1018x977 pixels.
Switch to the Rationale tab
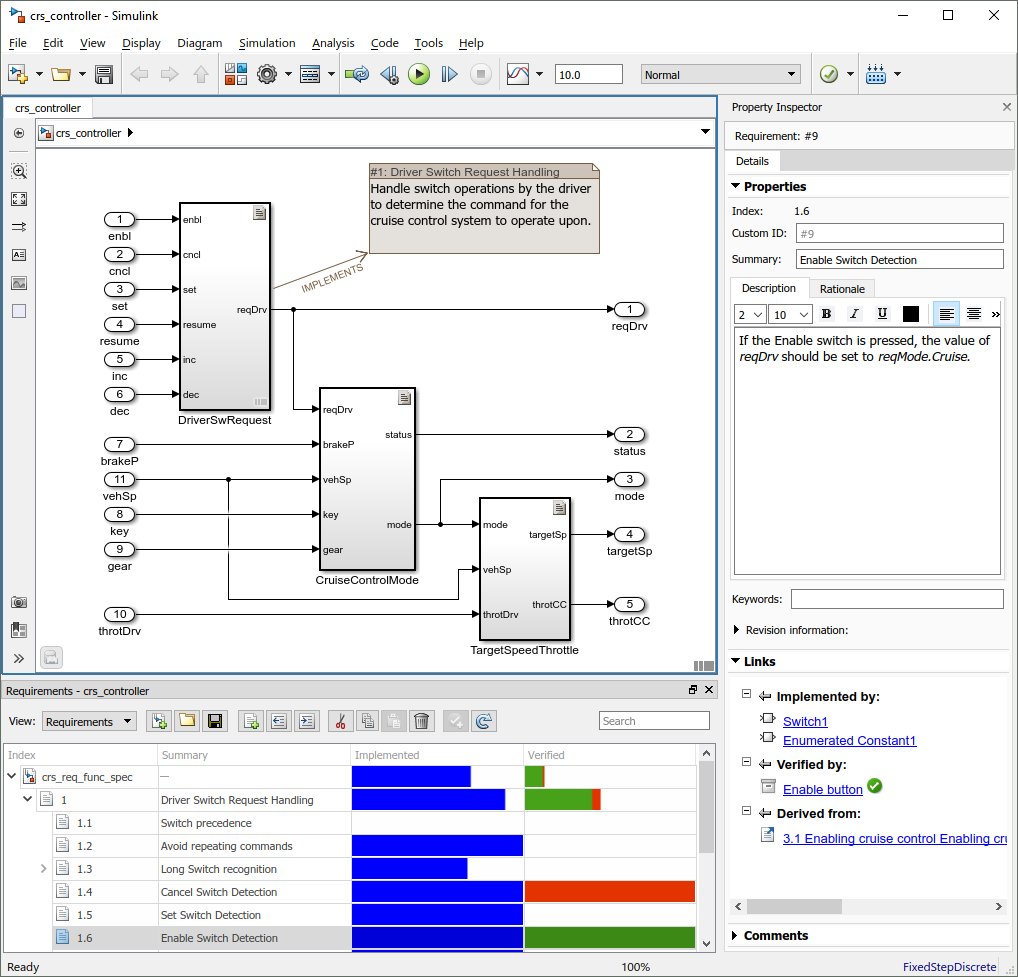(x=842, y=289)
